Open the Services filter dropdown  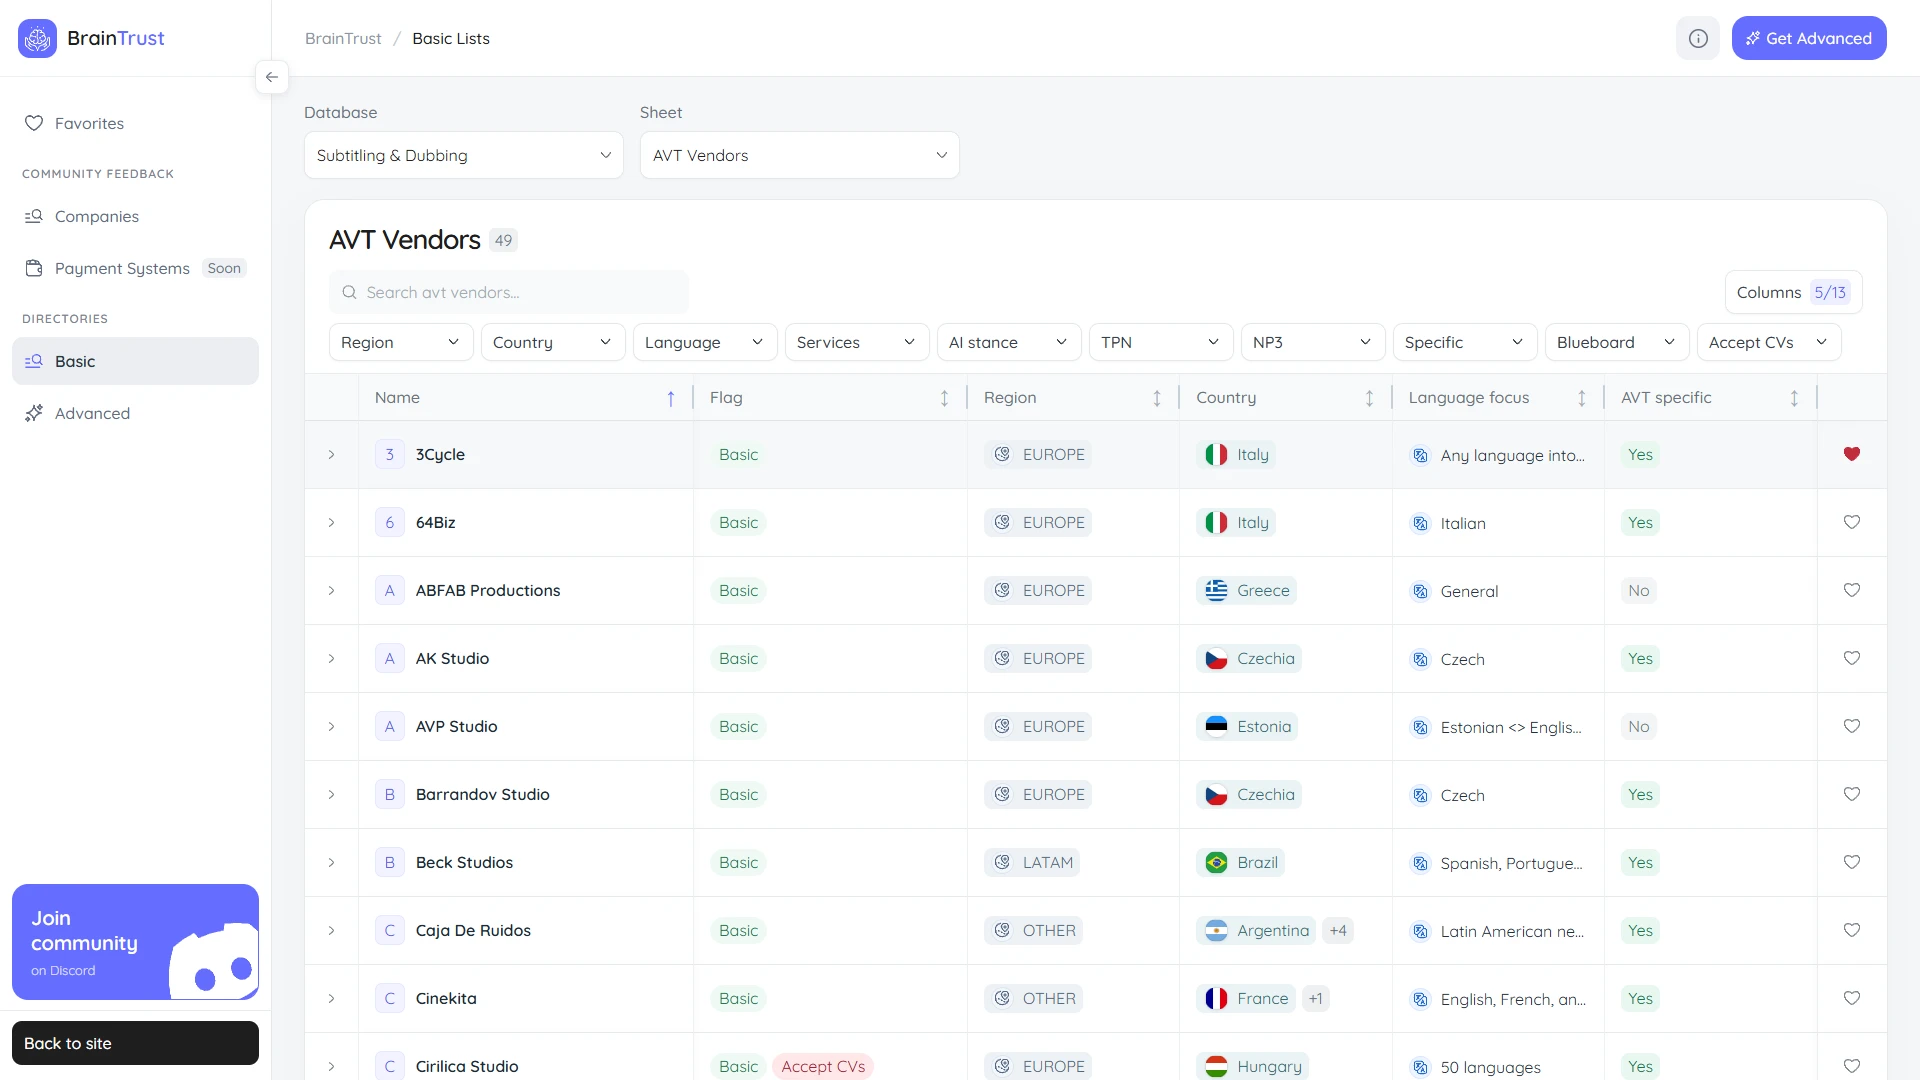pyautogui.click(x=857, y=342)
